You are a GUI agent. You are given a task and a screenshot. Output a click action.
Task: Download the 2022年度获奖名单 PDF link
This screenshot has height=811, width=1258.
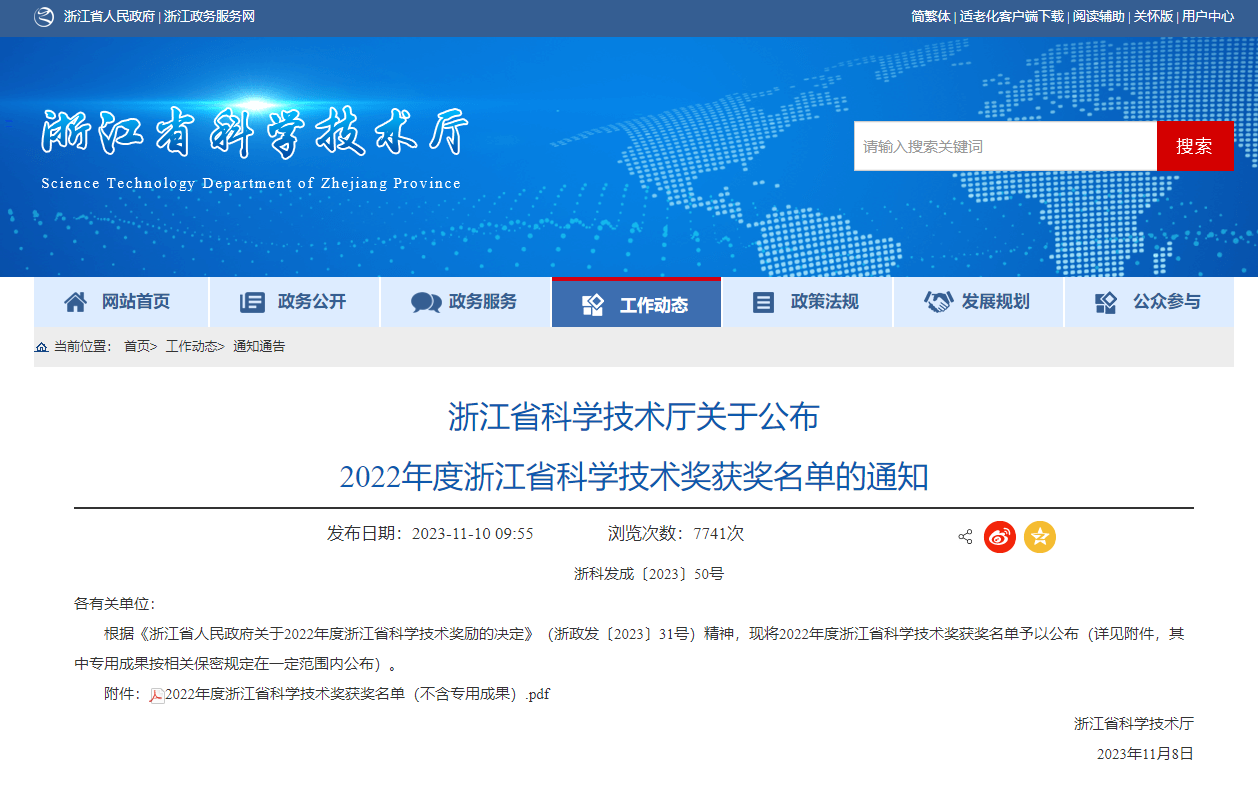(x=356, y=694)
